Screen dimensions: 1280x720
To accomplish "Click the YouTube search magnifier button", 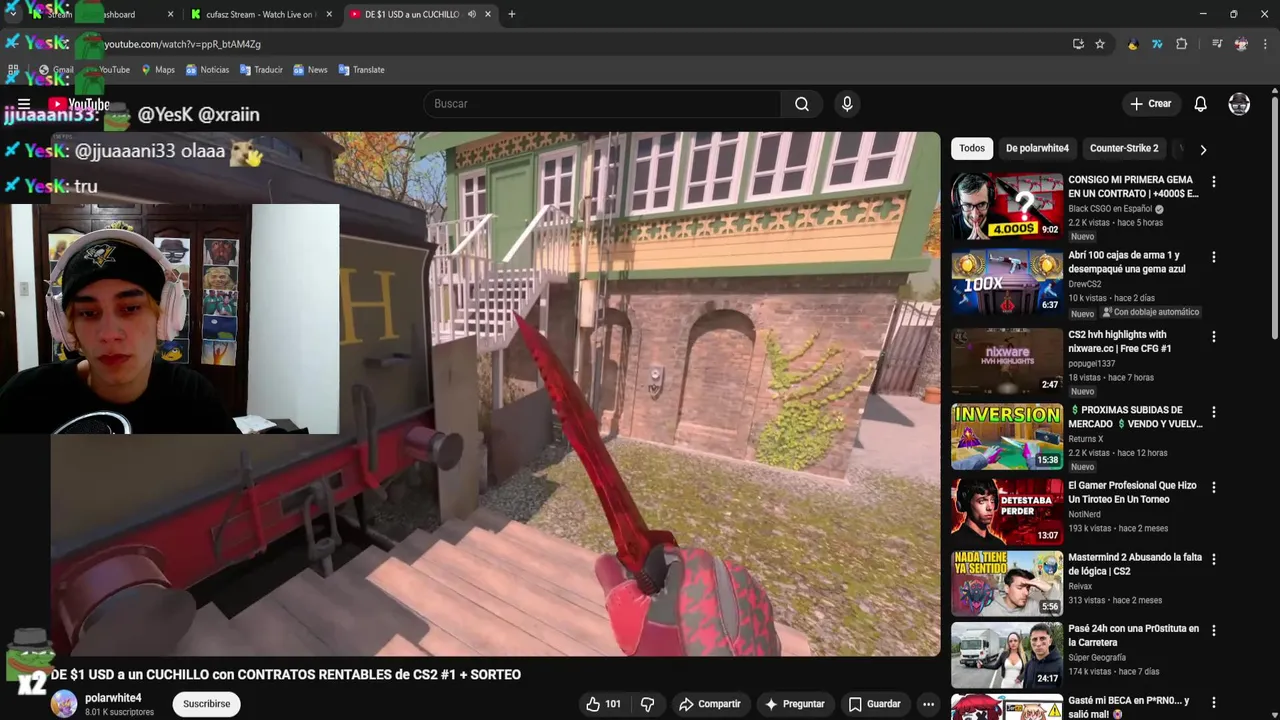I will pyautogui.click(x=802, y=104).
